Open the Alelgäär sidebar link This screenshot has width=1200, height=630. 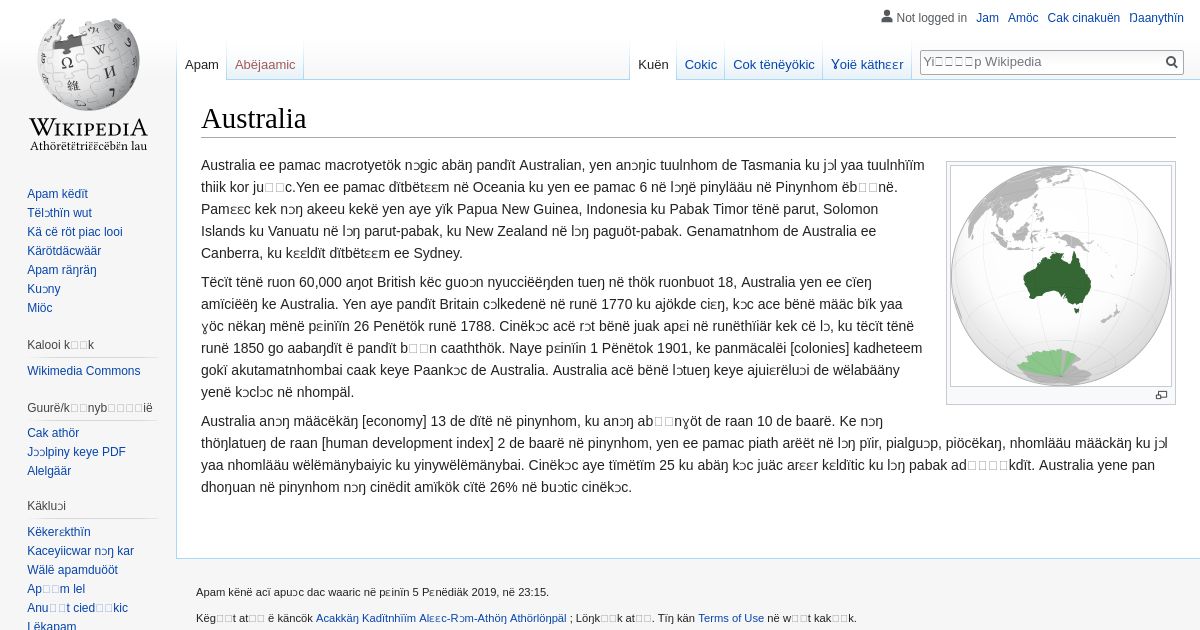(x=49, y=471)
